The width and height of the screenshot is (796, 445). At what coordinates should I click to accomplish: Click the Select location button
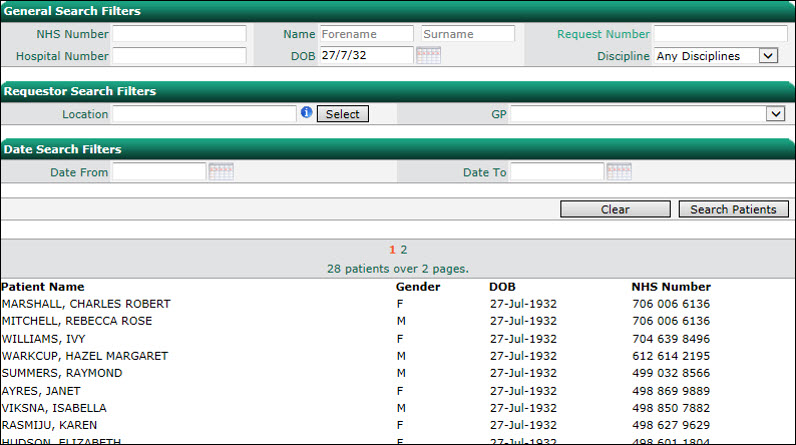click(343, 114)
